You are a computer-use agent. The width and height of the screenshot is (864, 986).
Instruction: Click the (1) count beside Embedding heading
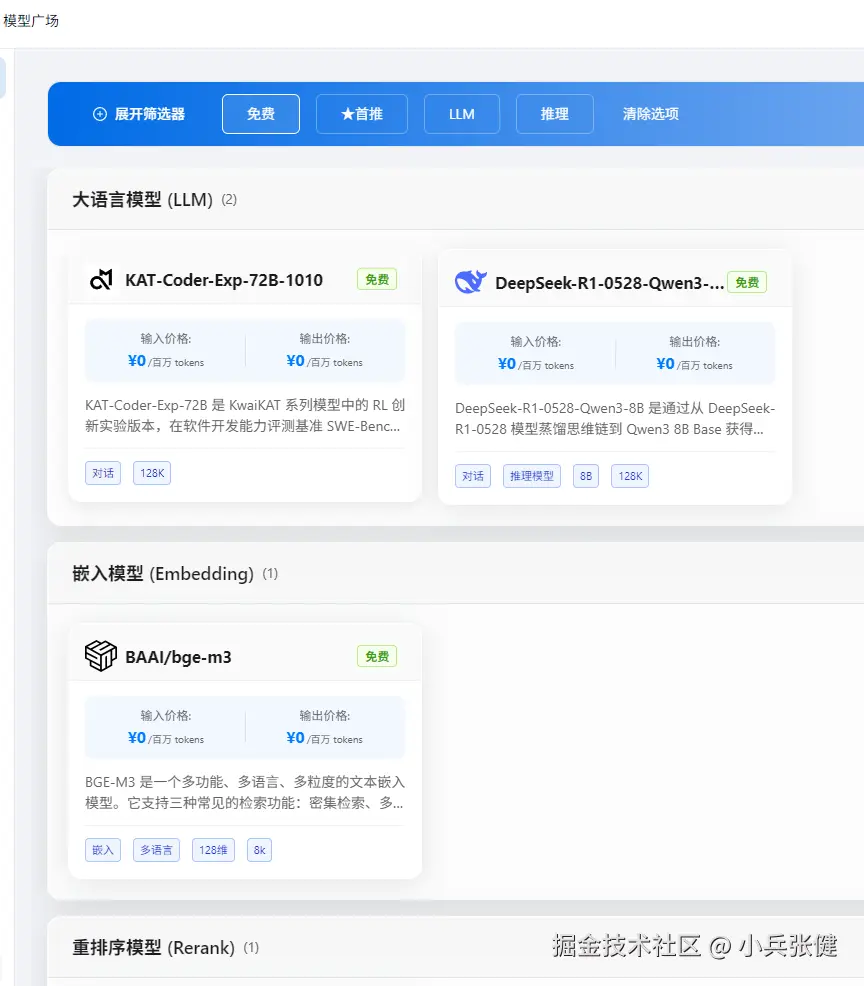[270, 573]
